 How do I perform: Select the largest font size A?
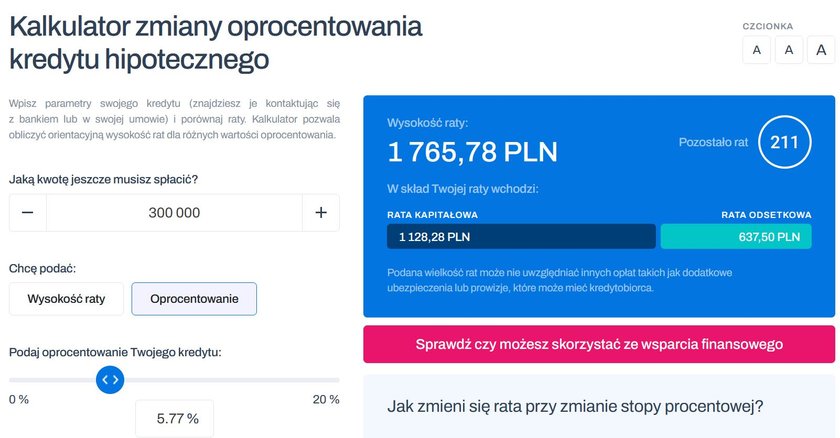[x=821, y=50]
